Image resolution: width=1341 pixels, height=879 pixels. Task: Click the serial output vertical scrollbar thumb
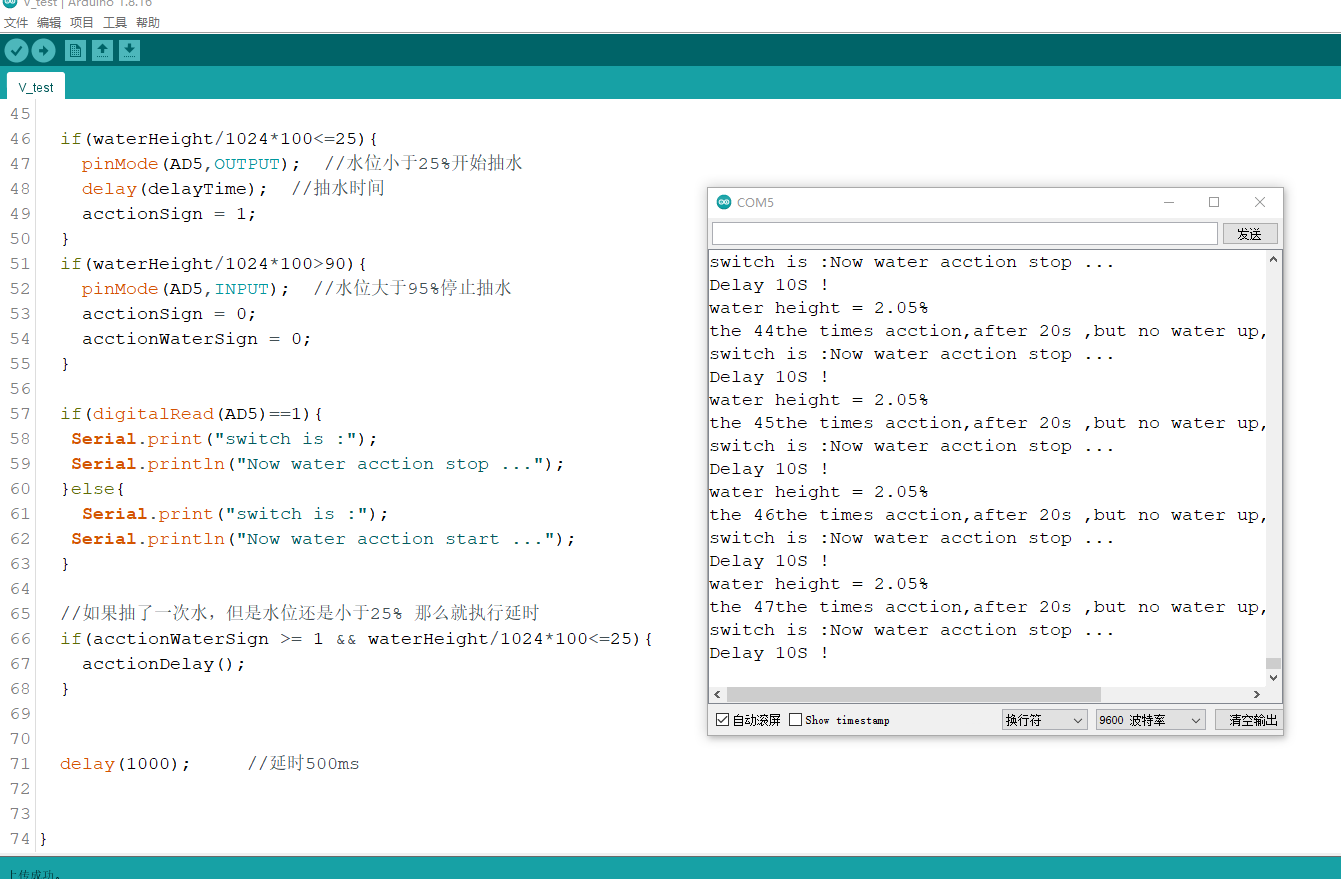coord(1272,663)
